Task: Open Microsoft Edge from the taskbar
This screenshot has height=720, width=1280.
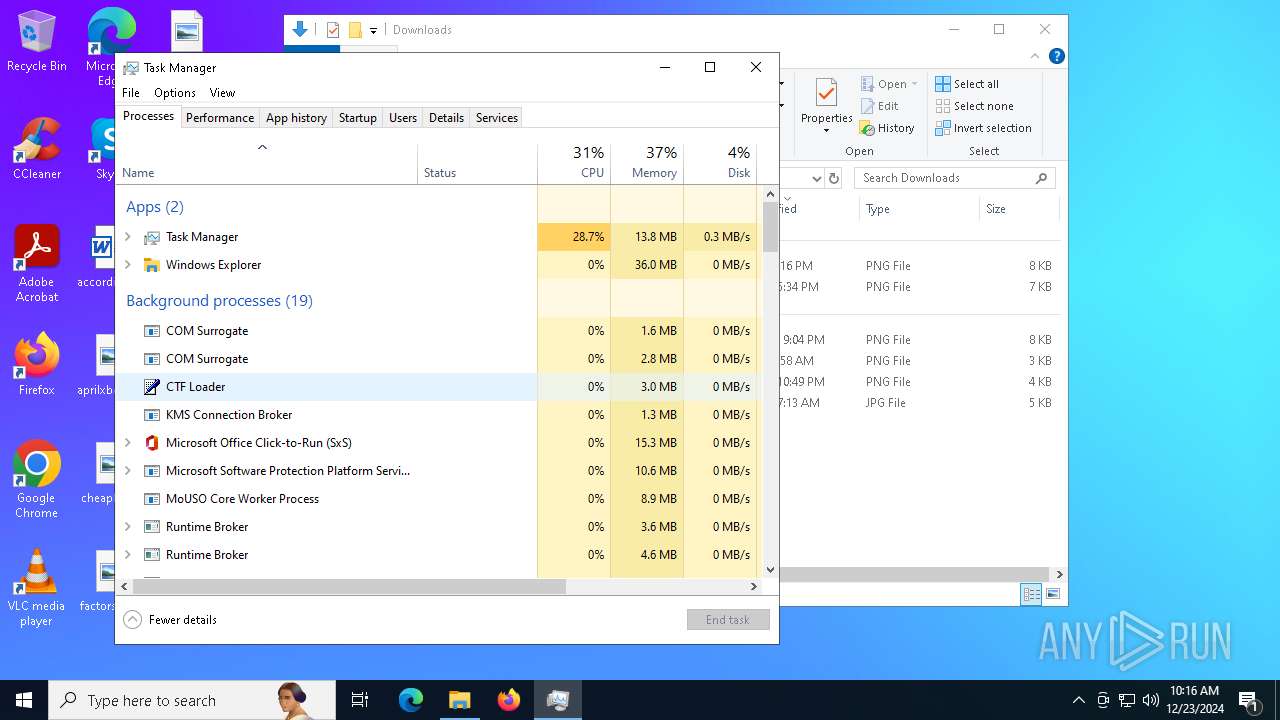Action: [411, 700]
